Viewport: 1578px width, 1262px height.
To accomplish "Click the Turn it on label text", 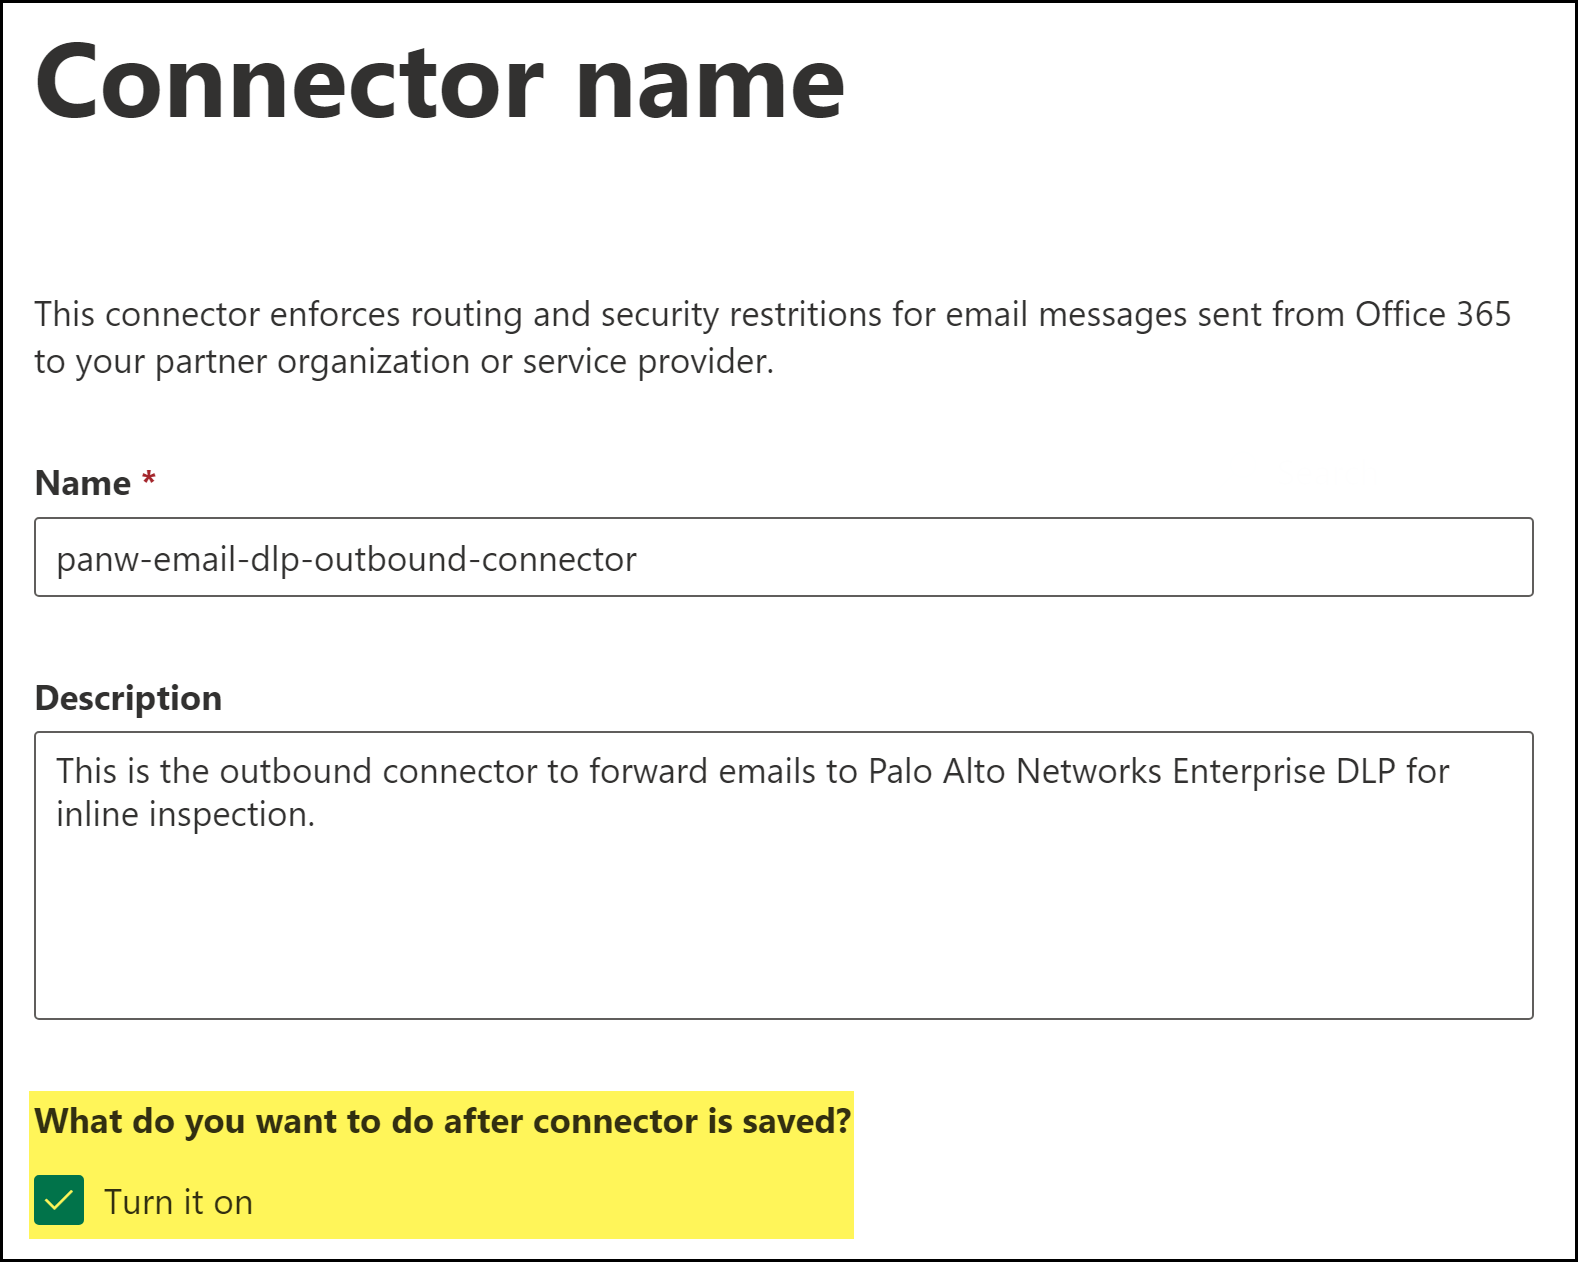I will (178, 1202).
